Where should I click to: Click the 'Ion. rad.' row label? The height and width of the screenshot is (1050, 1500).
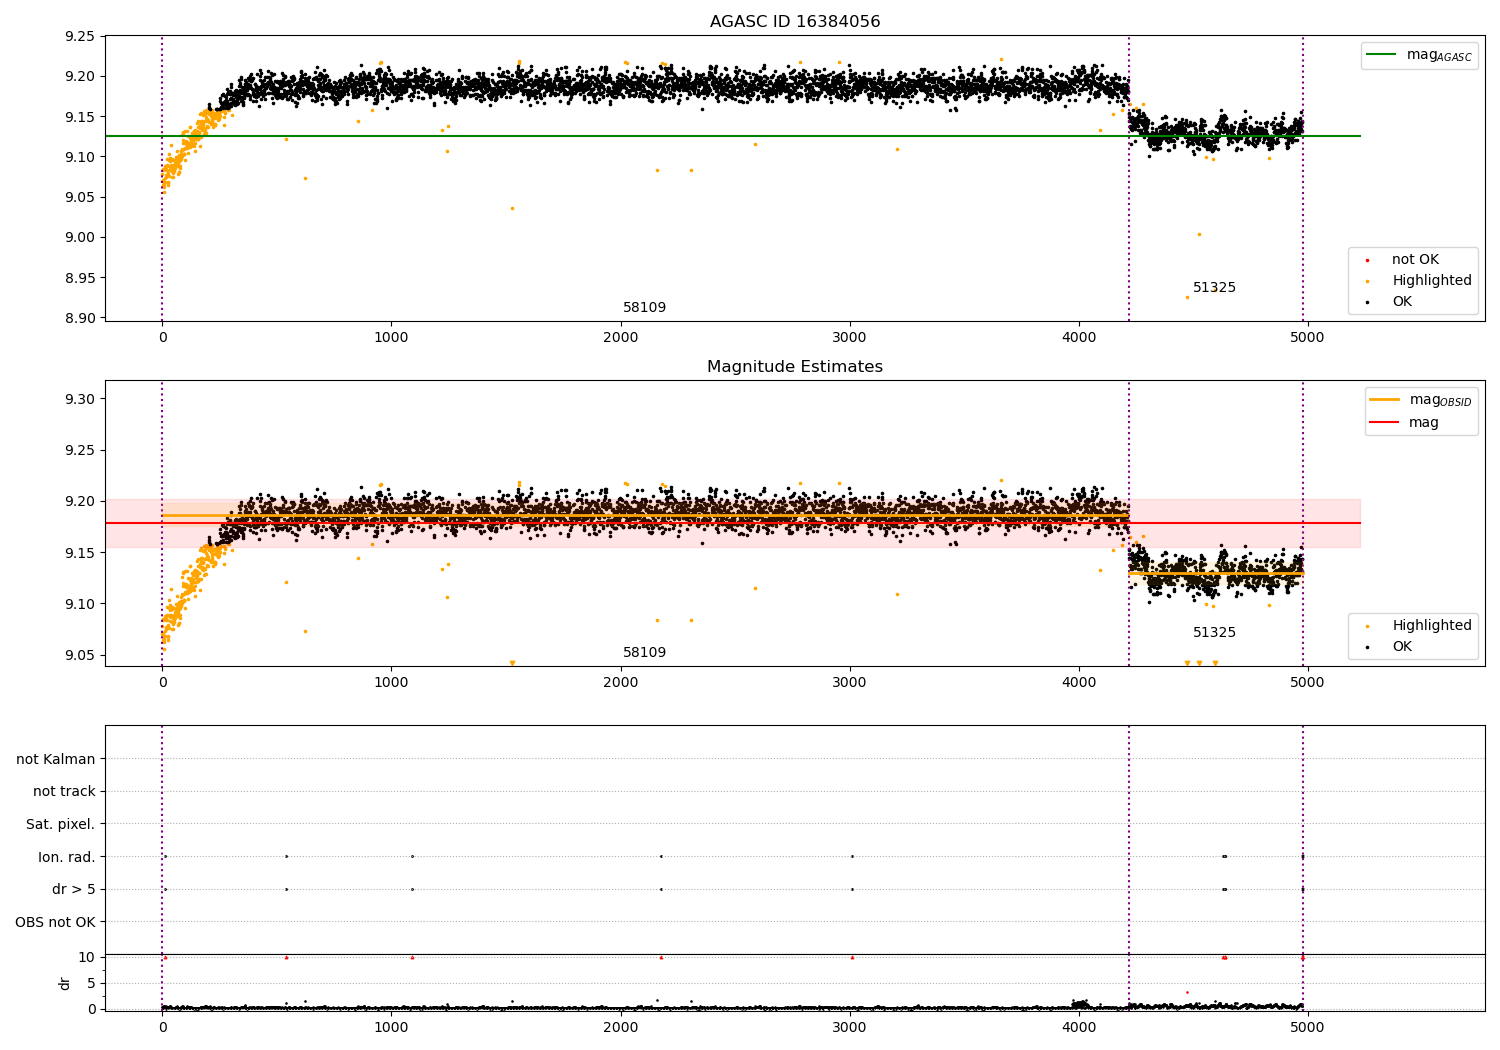(67, 857)
